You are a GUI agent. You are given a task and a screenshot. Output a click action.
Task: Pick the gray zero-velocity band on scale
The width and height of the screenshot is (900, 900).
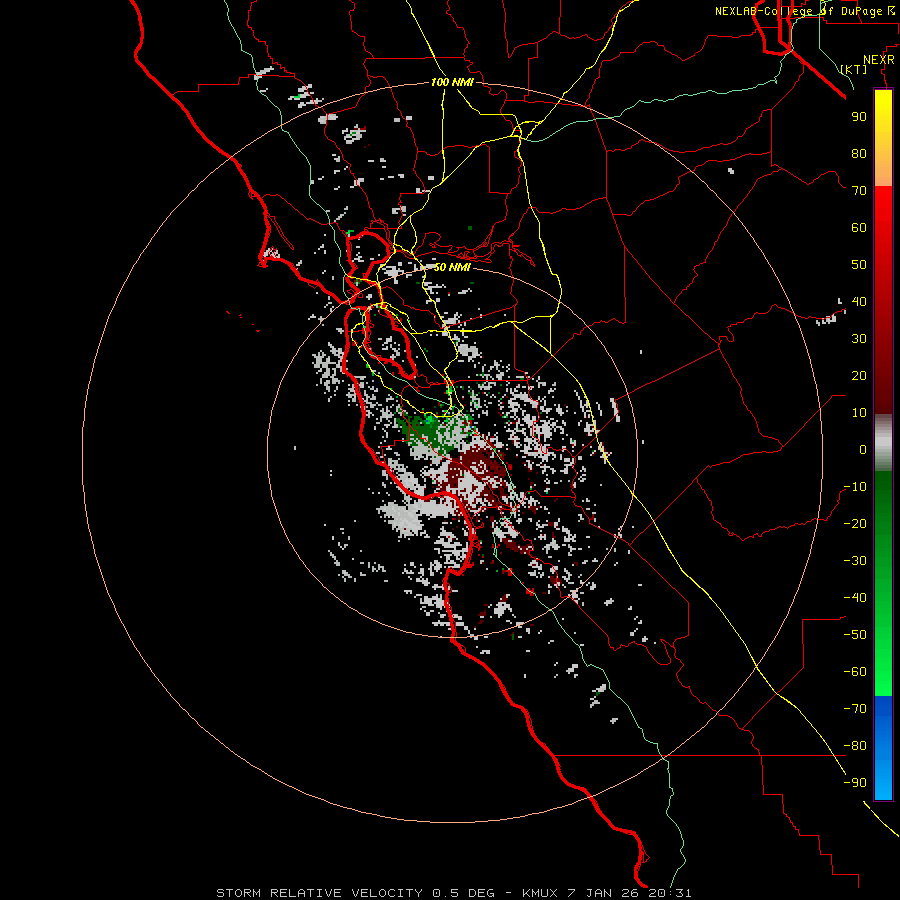883,443
